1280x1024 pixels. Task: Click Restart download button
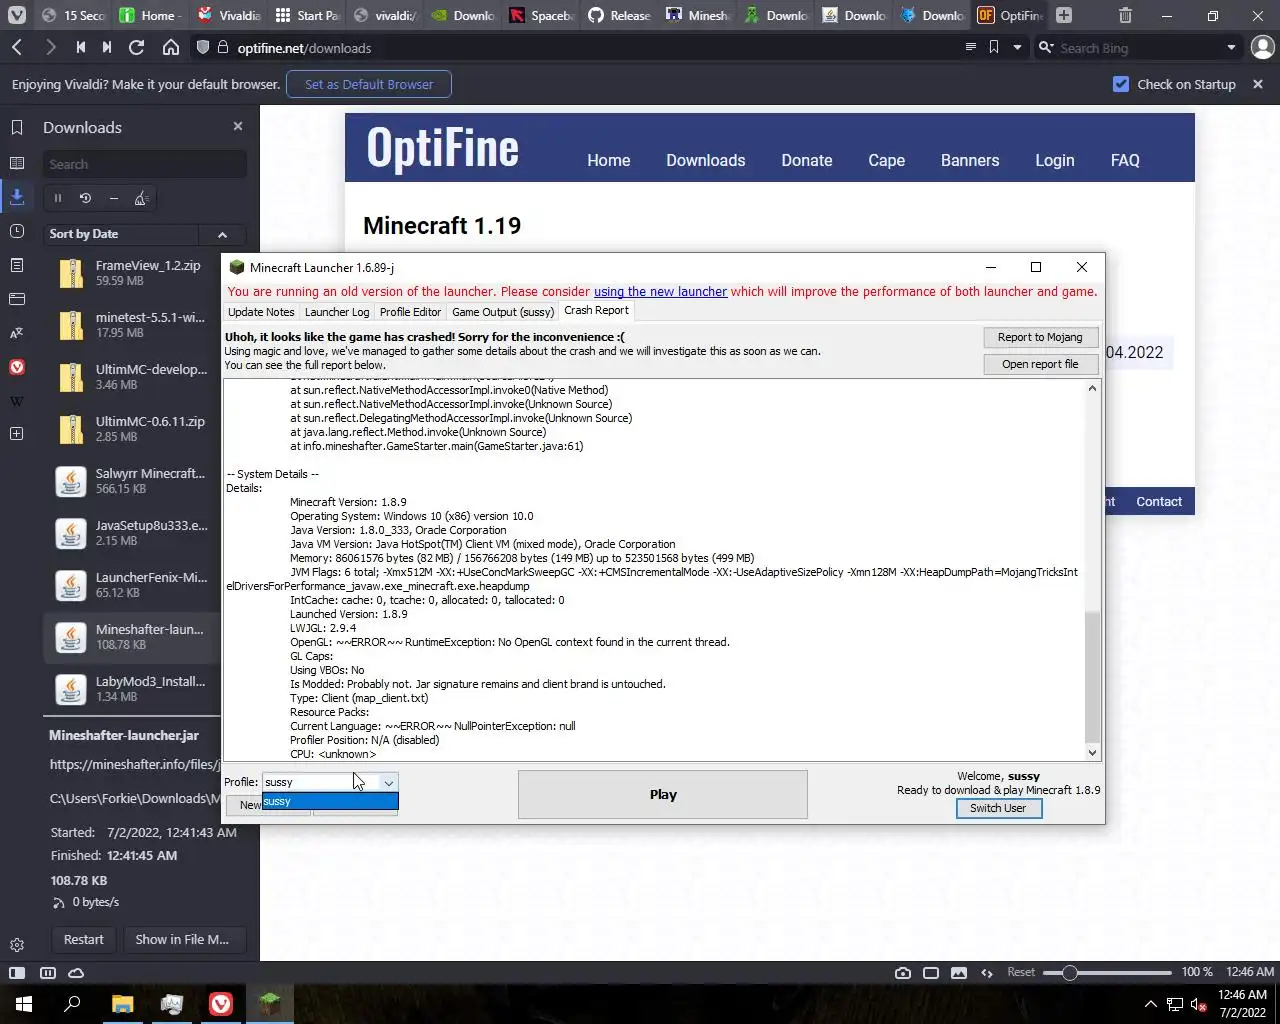point(84,939)
